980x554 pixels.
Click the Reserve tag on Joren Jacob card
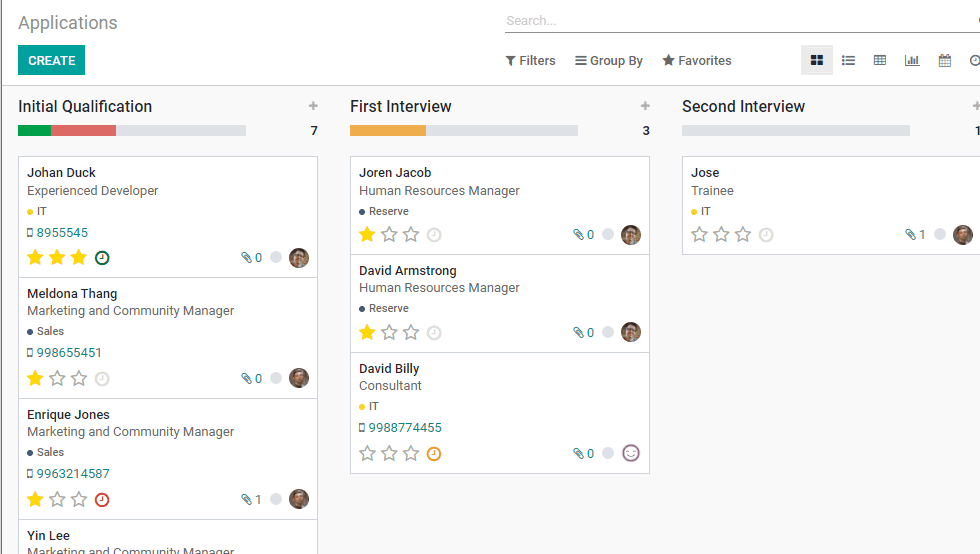pos(384,211)
